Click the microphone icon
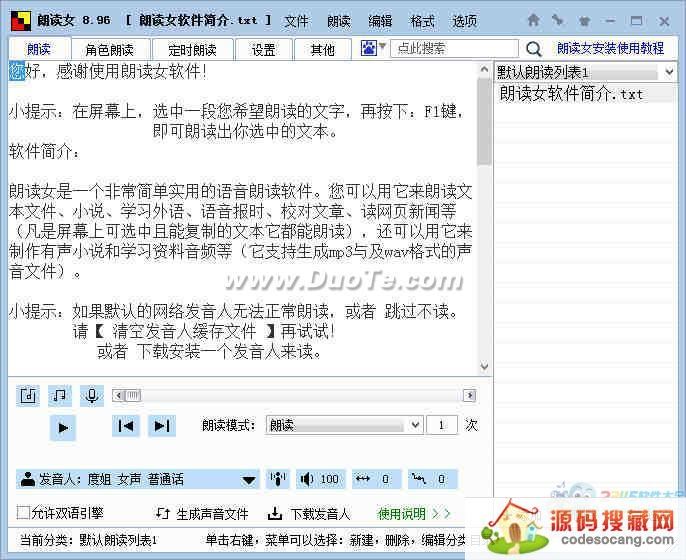Image resolution: width=686 pixels, height=560 pixels. coord(92,396)
